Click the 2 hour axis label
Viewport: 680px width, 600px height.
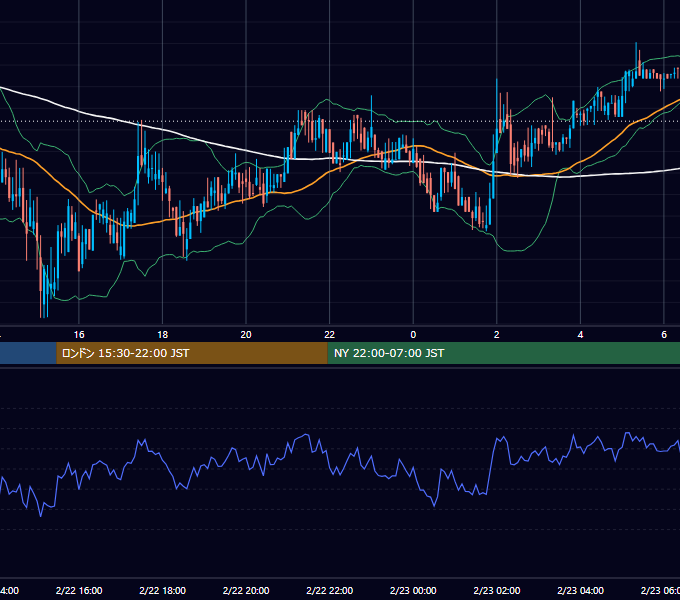[x=497, y=335]
